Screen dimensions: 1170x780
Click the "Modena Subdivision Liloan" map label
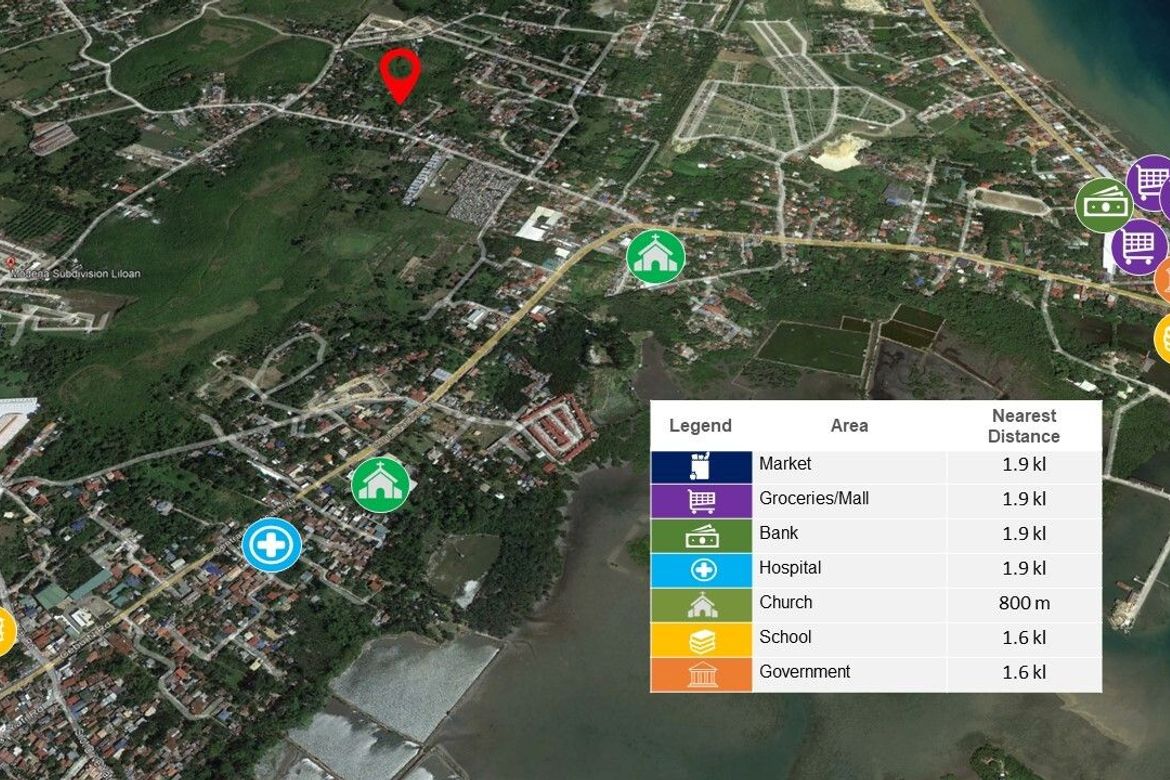tap(75, 274)
